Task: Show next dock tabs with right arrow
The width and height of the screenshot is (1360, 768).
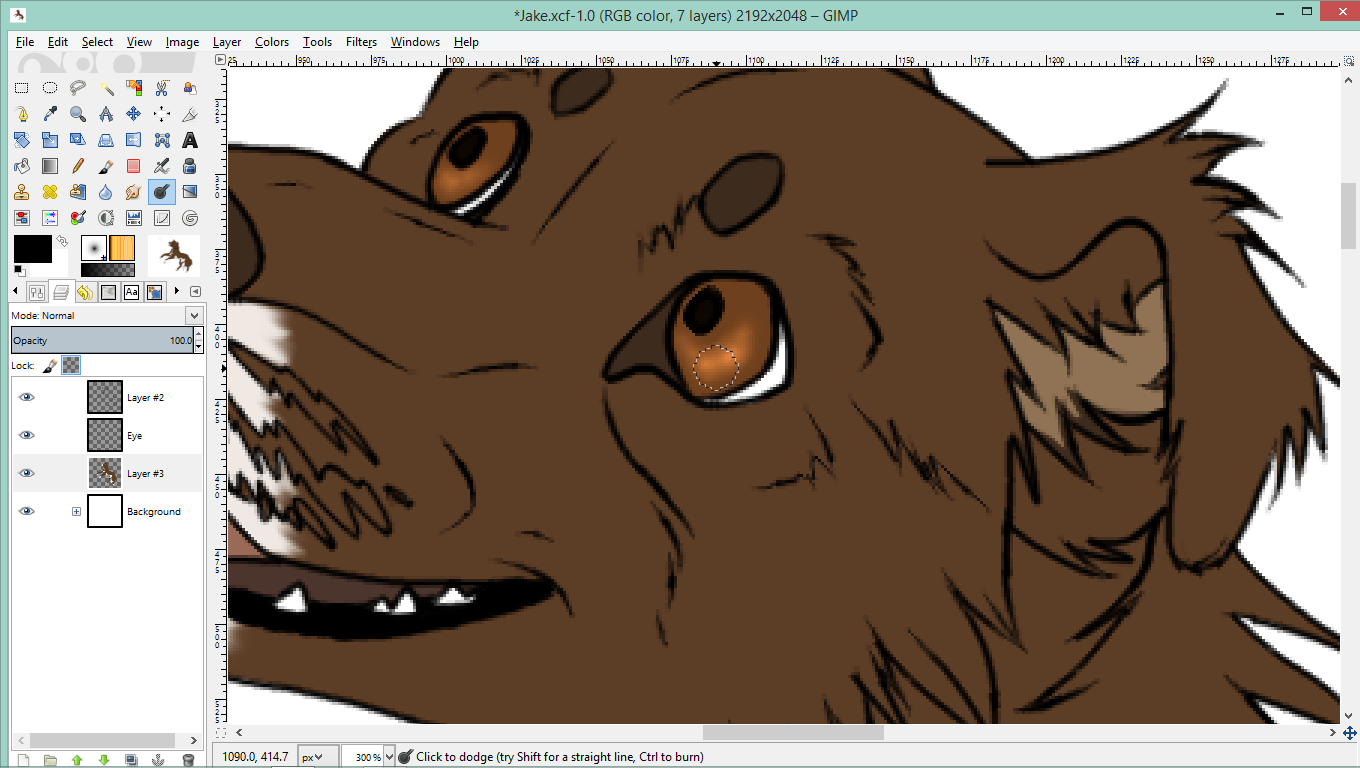Action: [x=177, y=291]
